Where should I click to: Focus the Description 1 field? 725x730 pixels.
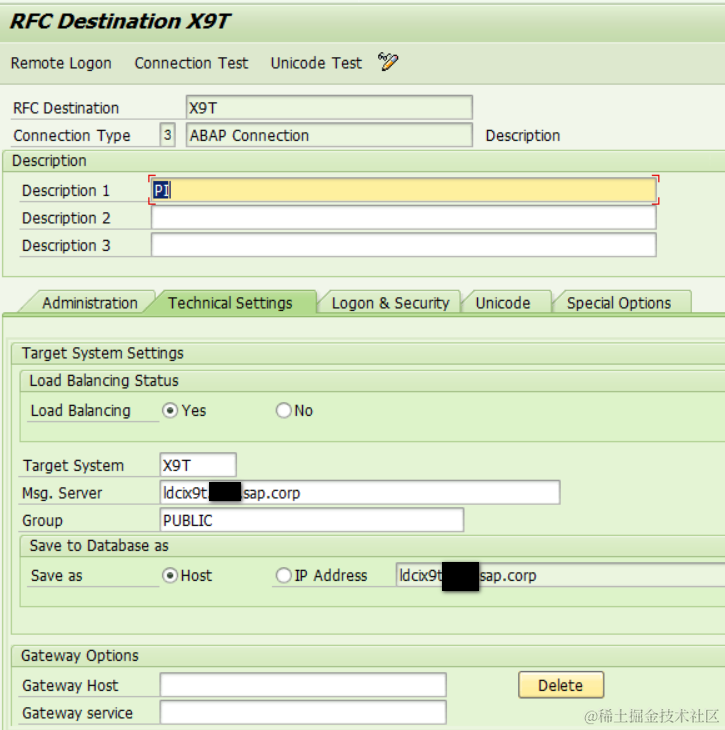[x=404, y=190]
